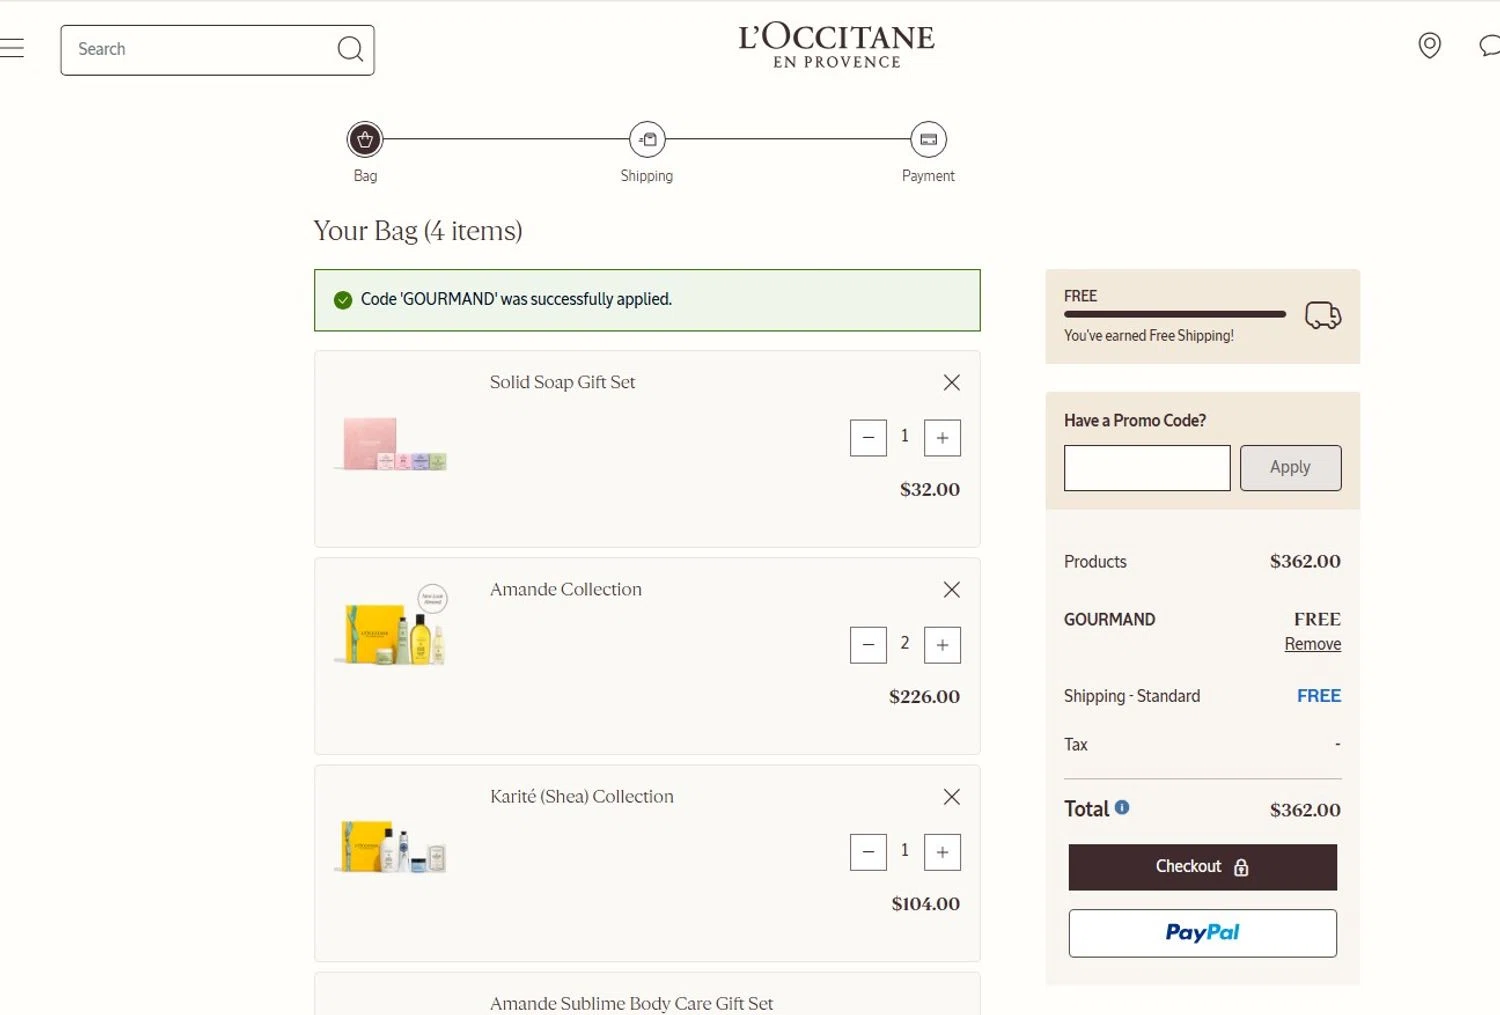
Task: Open the Amande Collection title link
Action: (566, 589)
